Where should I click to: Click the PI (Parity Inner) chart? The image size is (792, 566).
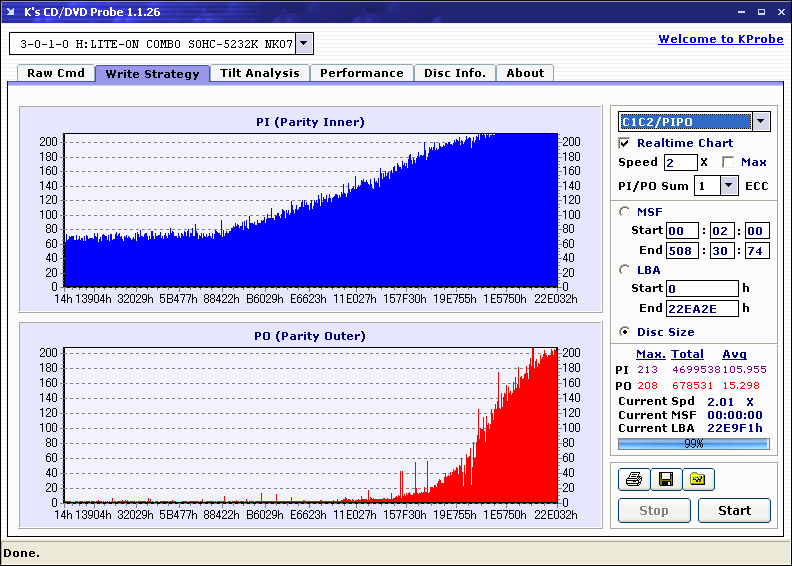click(311, 210)
